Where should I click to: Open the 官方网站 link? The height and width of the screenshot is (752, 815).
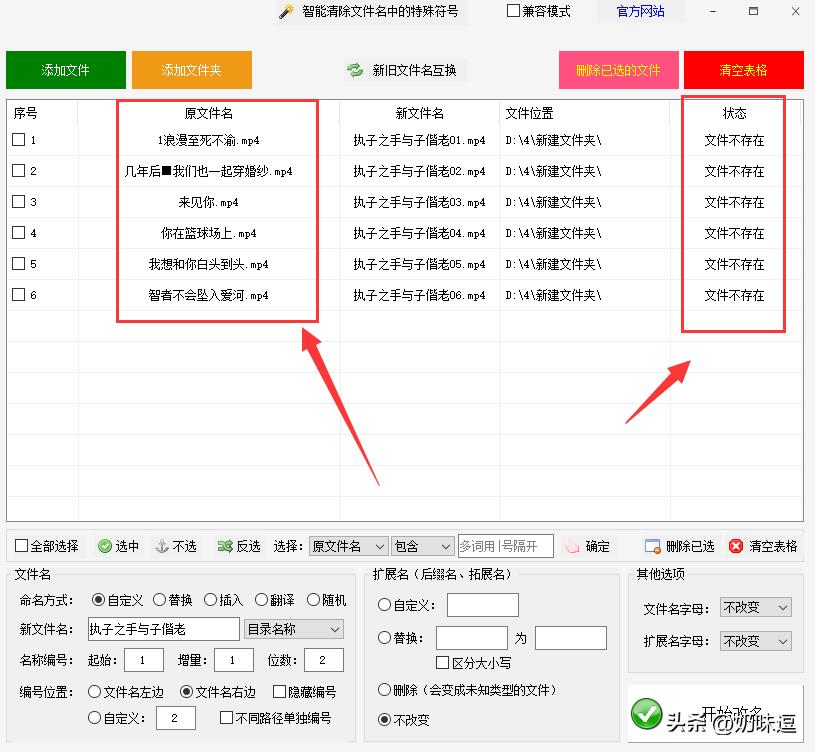click(x=640, y=11)
